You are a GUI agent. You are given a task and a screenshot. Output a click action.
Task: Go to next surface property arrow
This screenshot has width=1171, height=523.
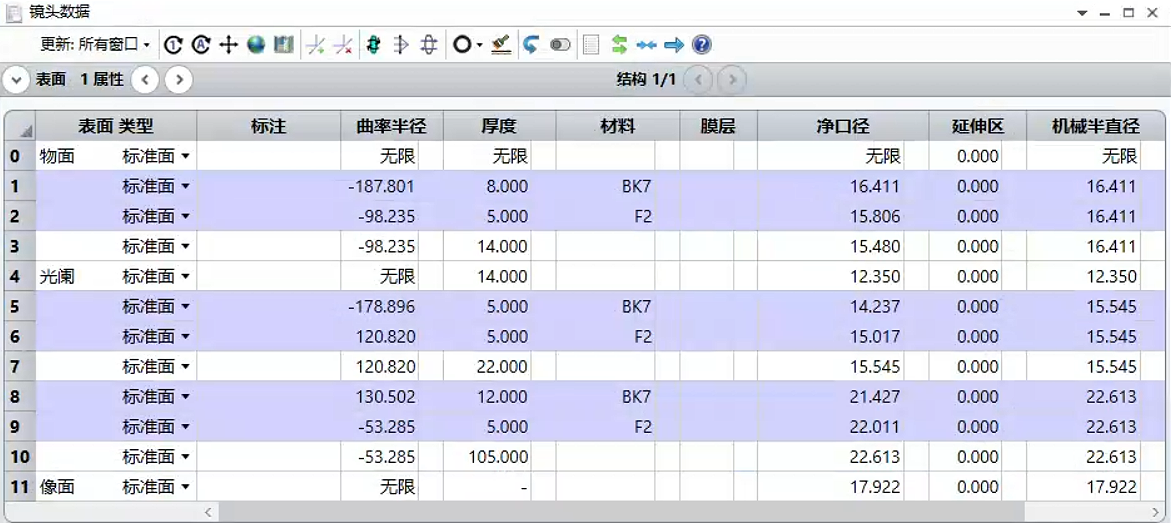point(178,79)
